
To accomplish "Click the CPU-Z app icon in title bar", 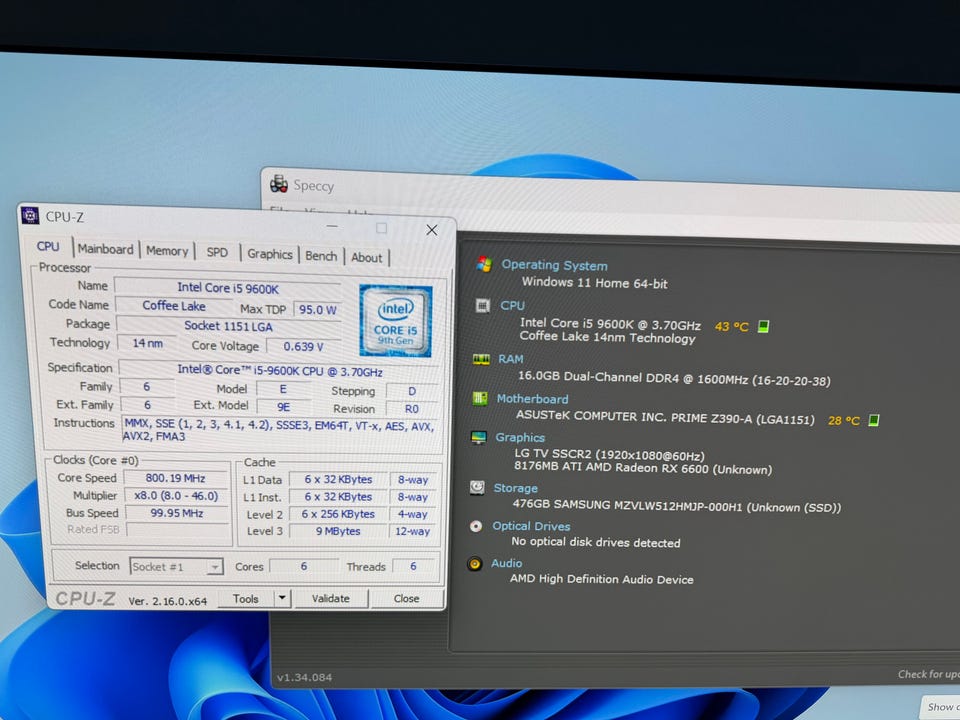I will pyautogui.click(x=29, y=216).
